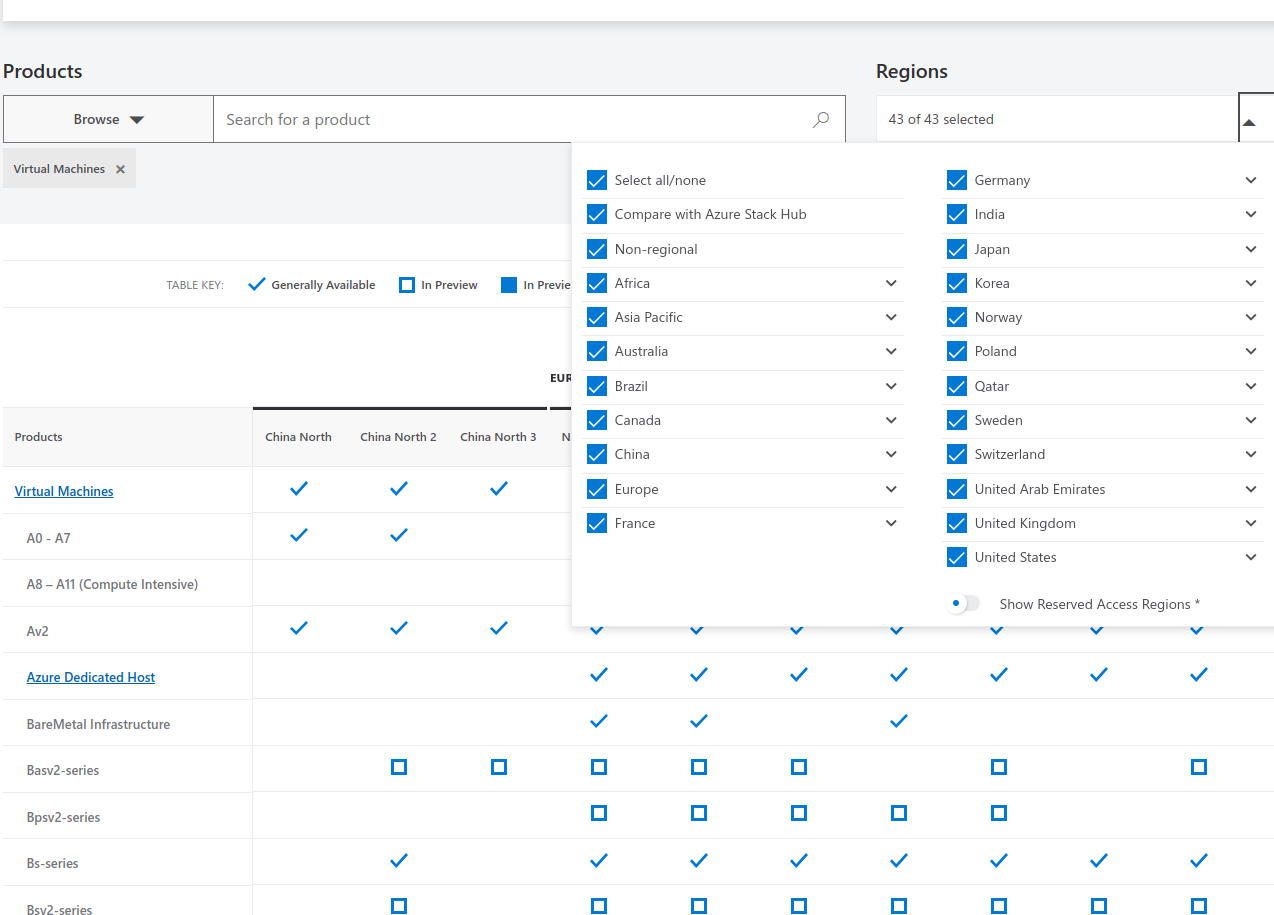This screenshot has height=915, width=1274.
Task: Click the Bs-series row label
Action: (53, 863)
